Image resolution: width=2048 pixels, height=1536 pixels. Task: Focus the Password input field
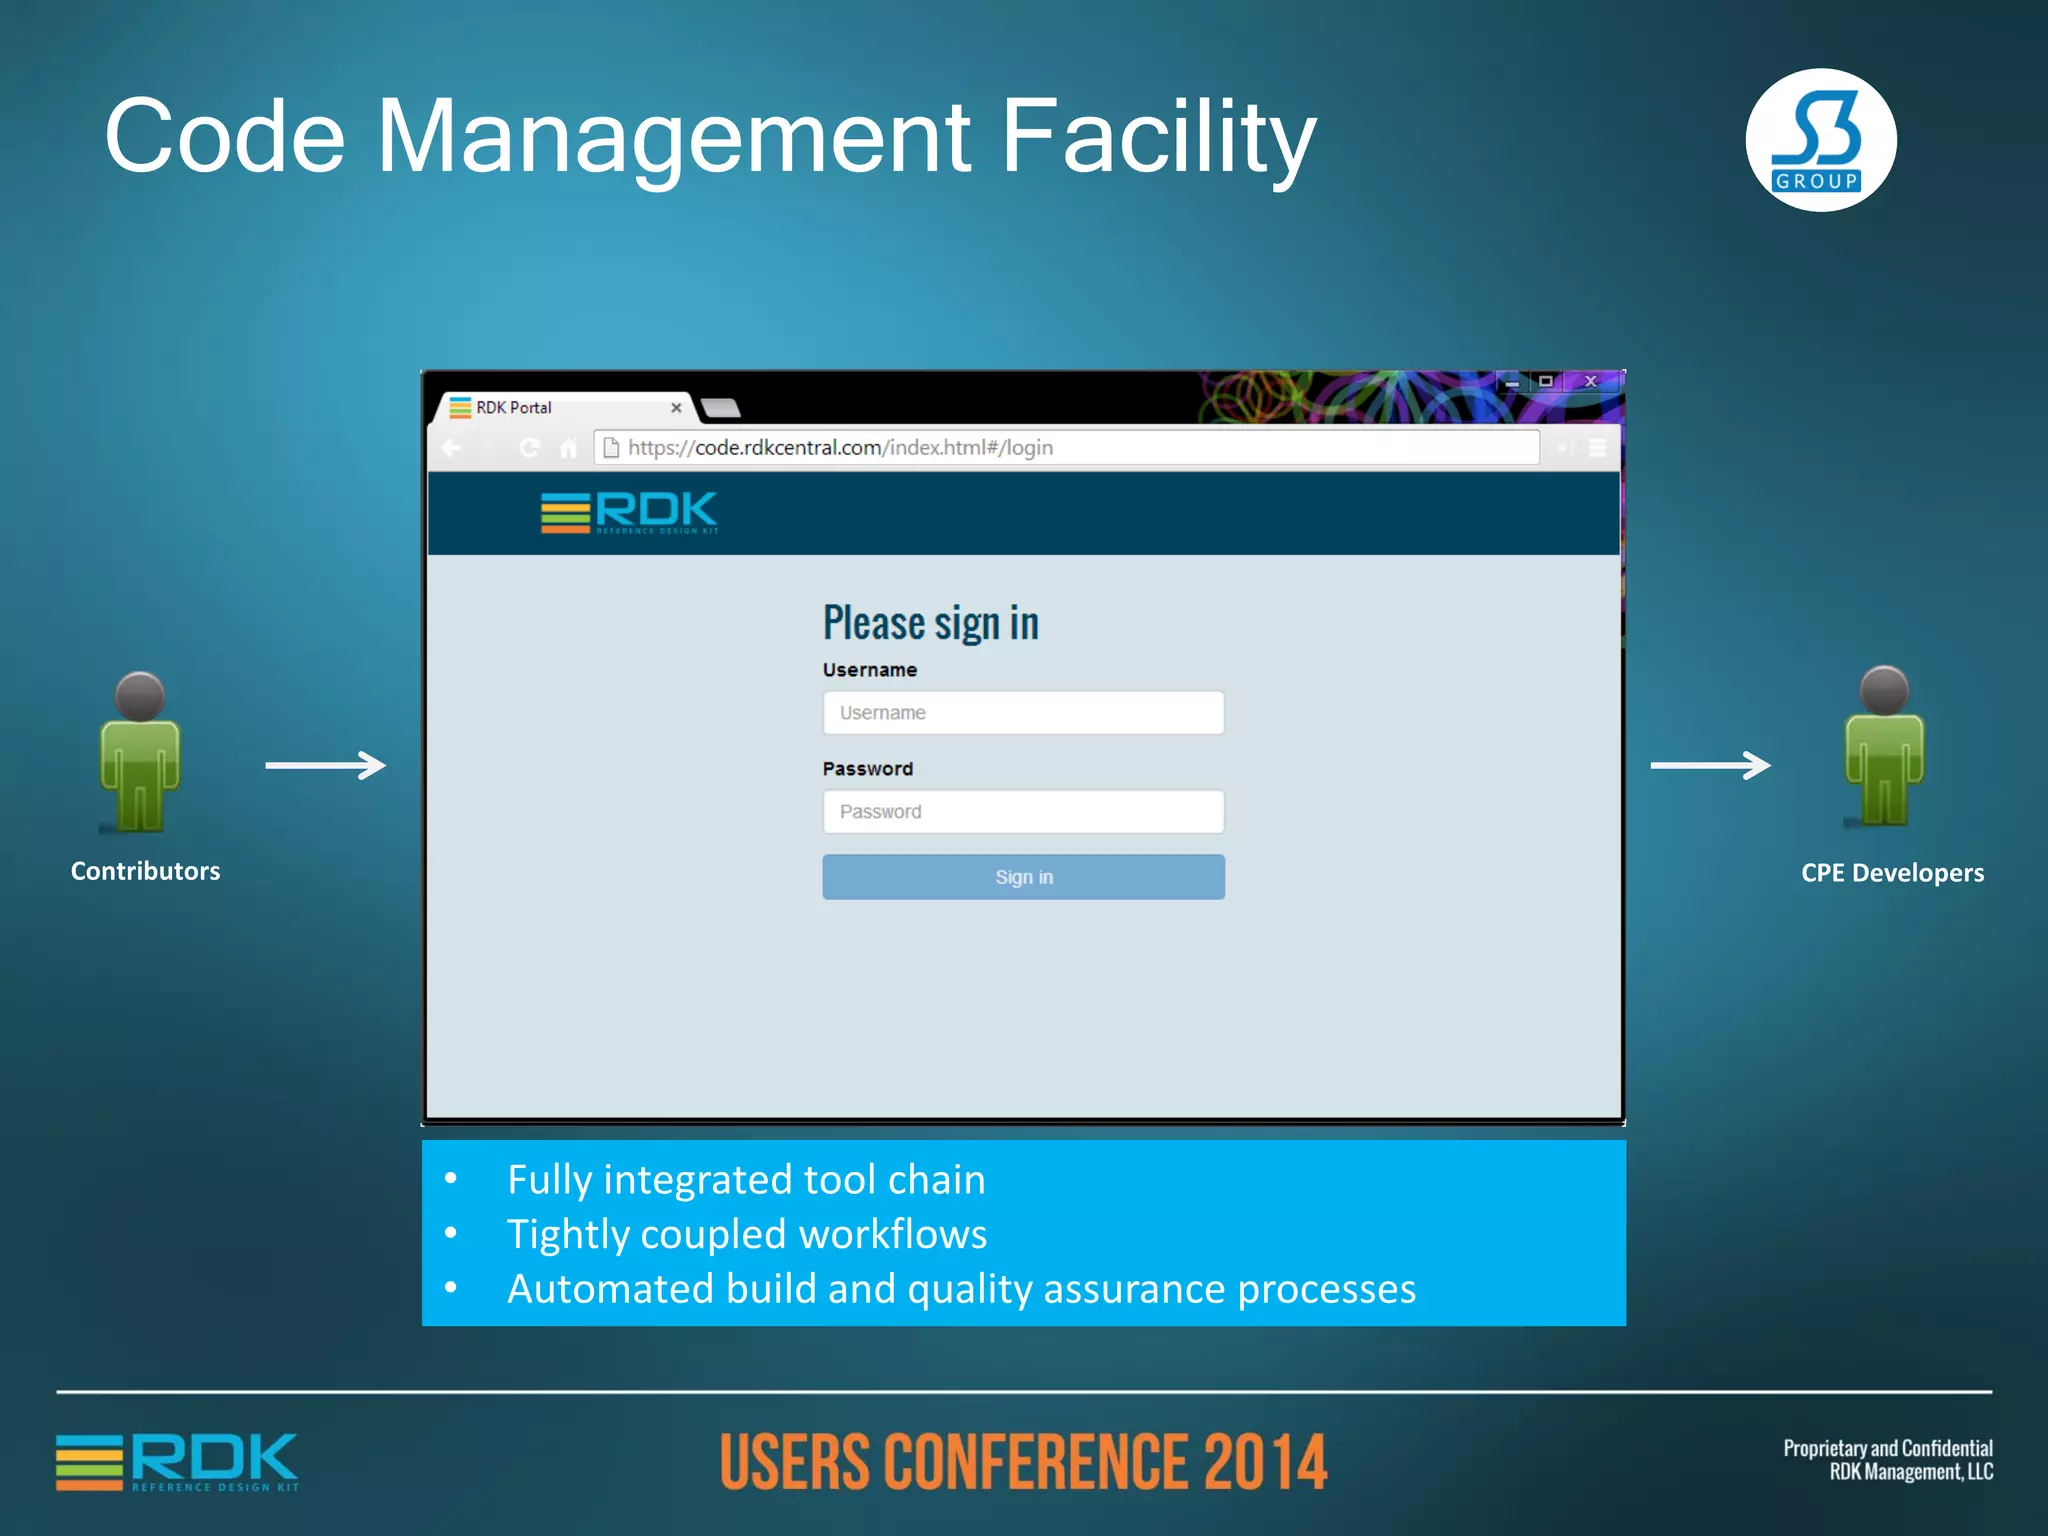[1023, 812]
